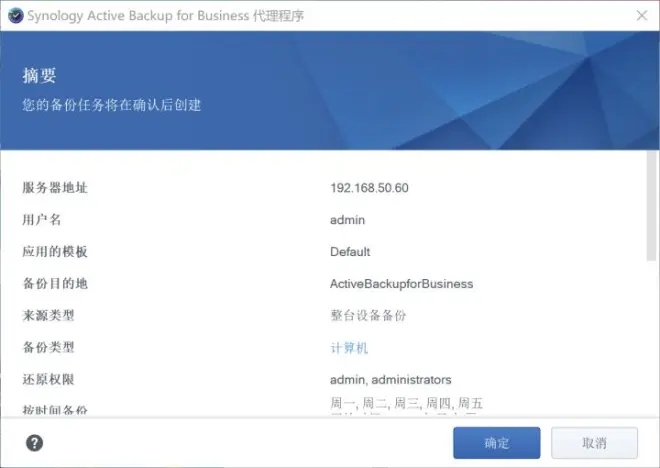Click the admin, administrators restore permission value

point(391,380)
